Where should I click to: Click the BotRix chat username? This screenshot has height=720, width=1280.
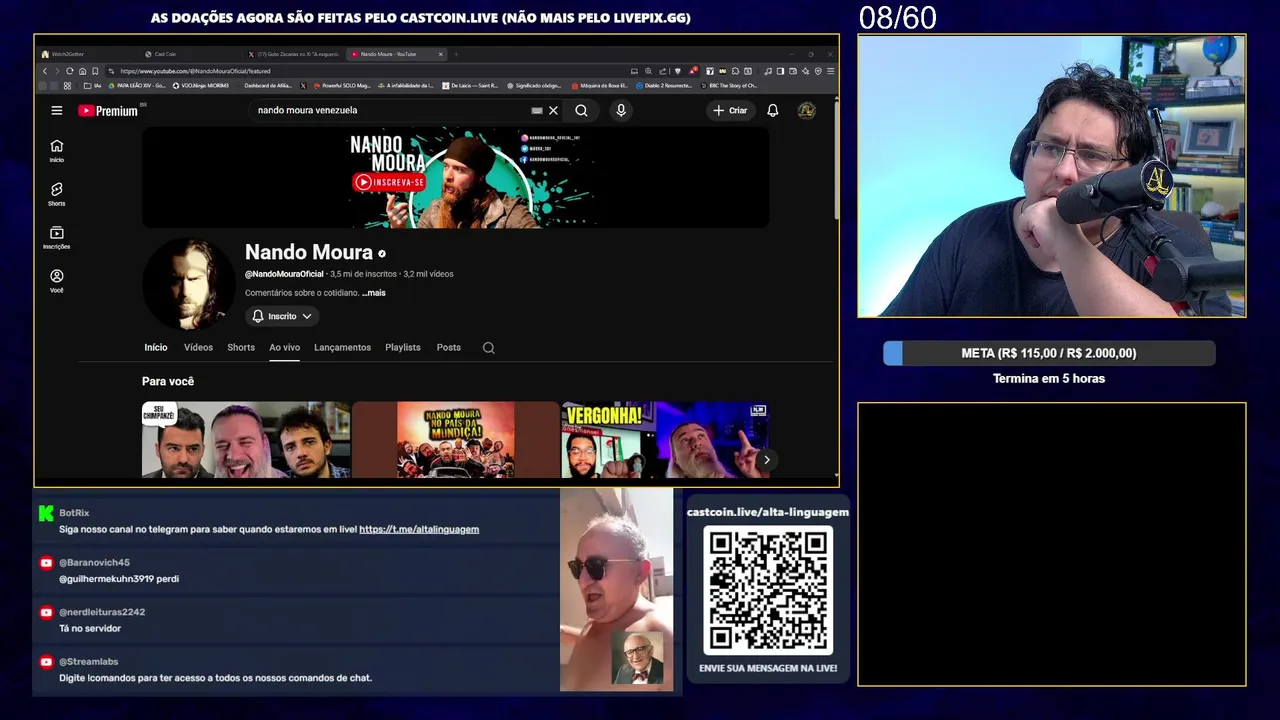click(74, 513)
